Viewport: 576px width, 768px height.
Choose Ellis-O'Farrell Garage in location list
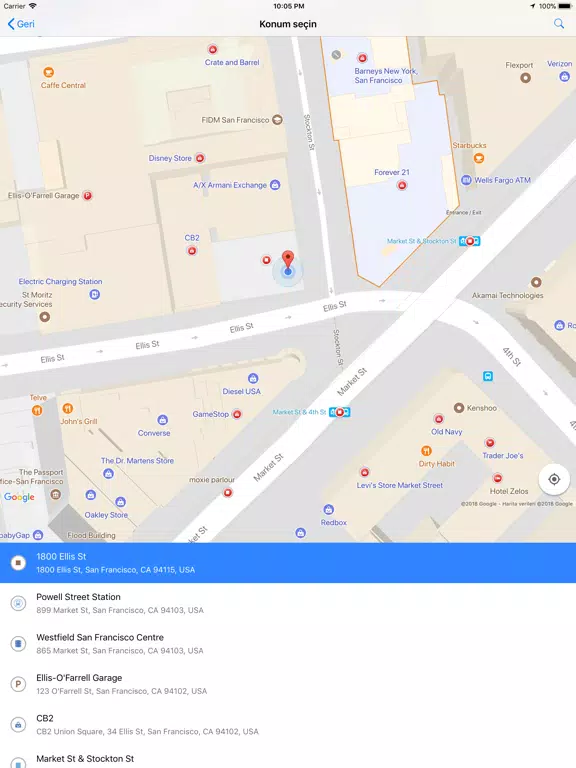(x=288, y=684)
